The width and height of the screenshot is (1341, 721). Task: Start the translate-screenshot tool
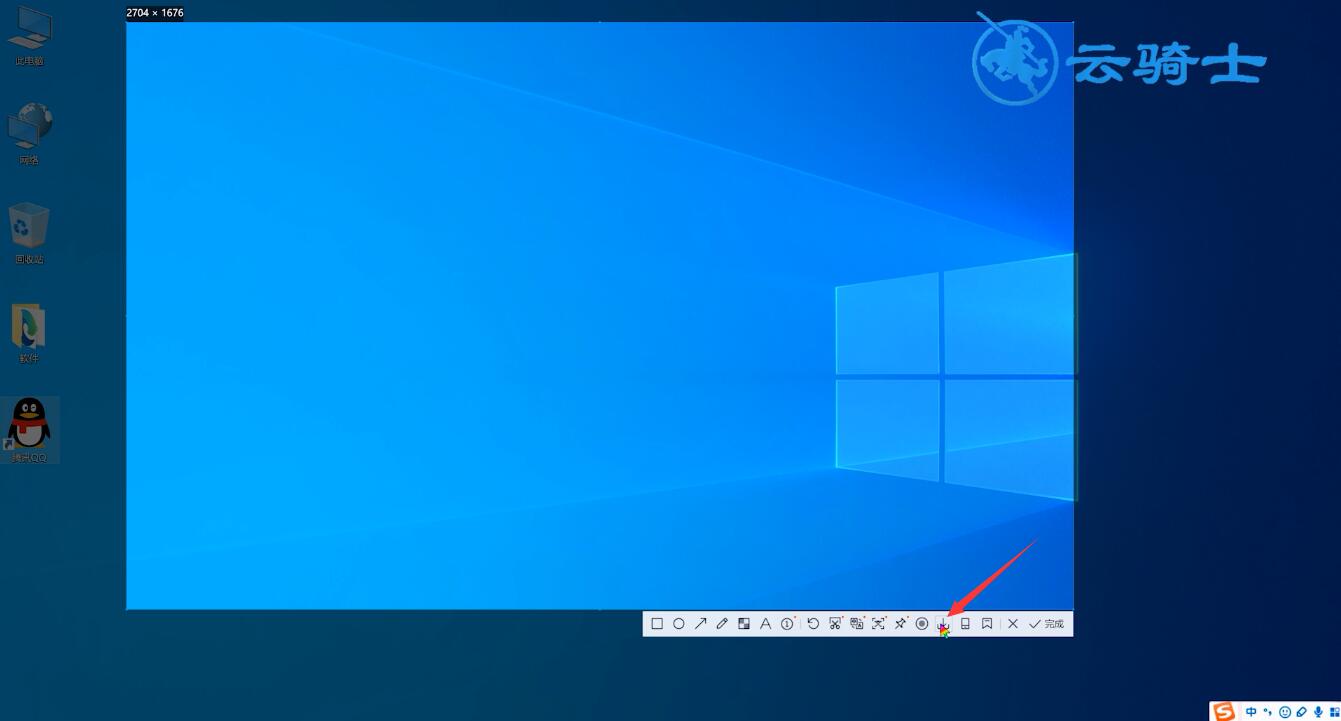pos(857,624)
